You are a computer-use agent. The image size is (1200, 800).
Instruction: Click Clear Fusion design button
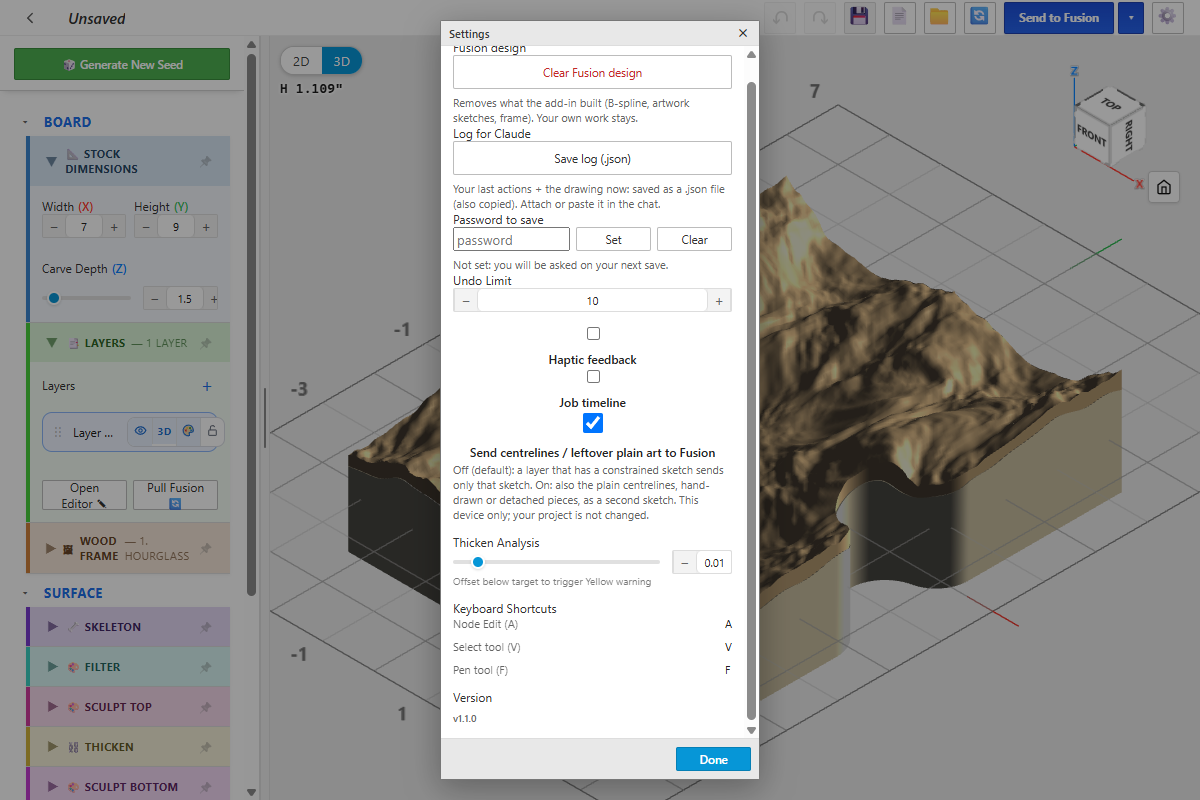(592, 73)
